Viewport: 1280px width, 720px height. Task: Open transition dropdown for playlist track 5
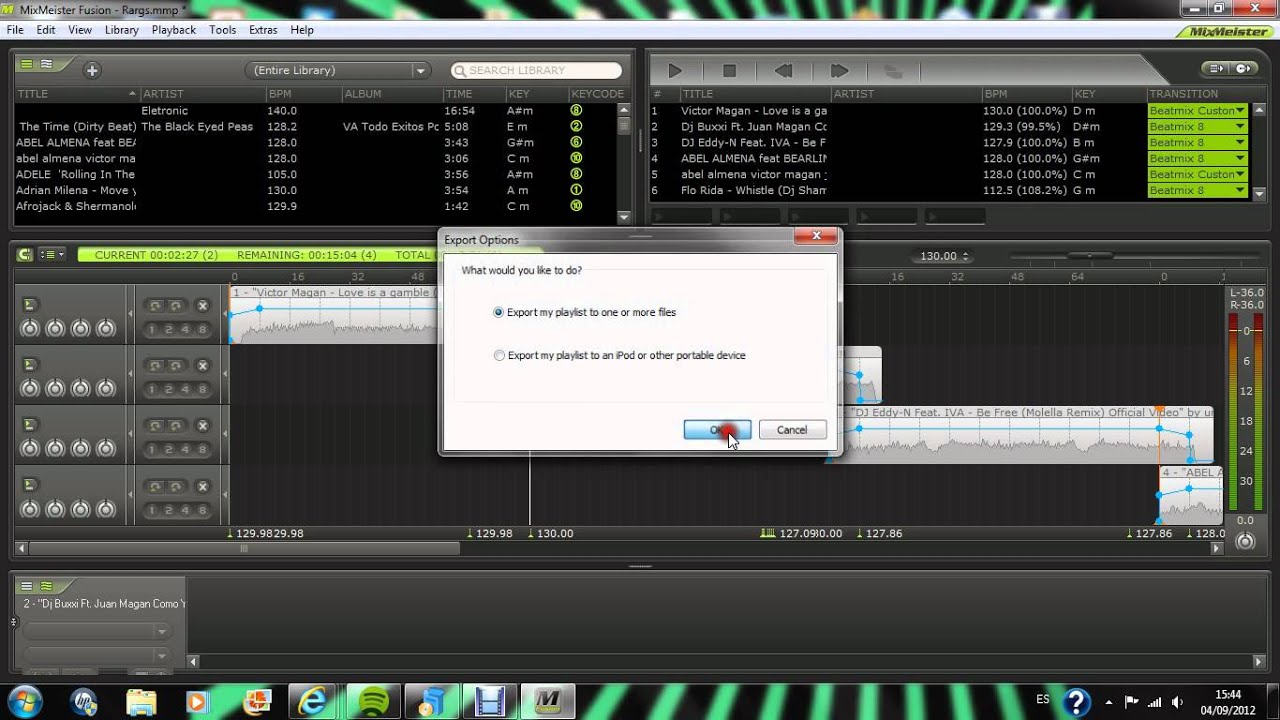[1240, 175]
